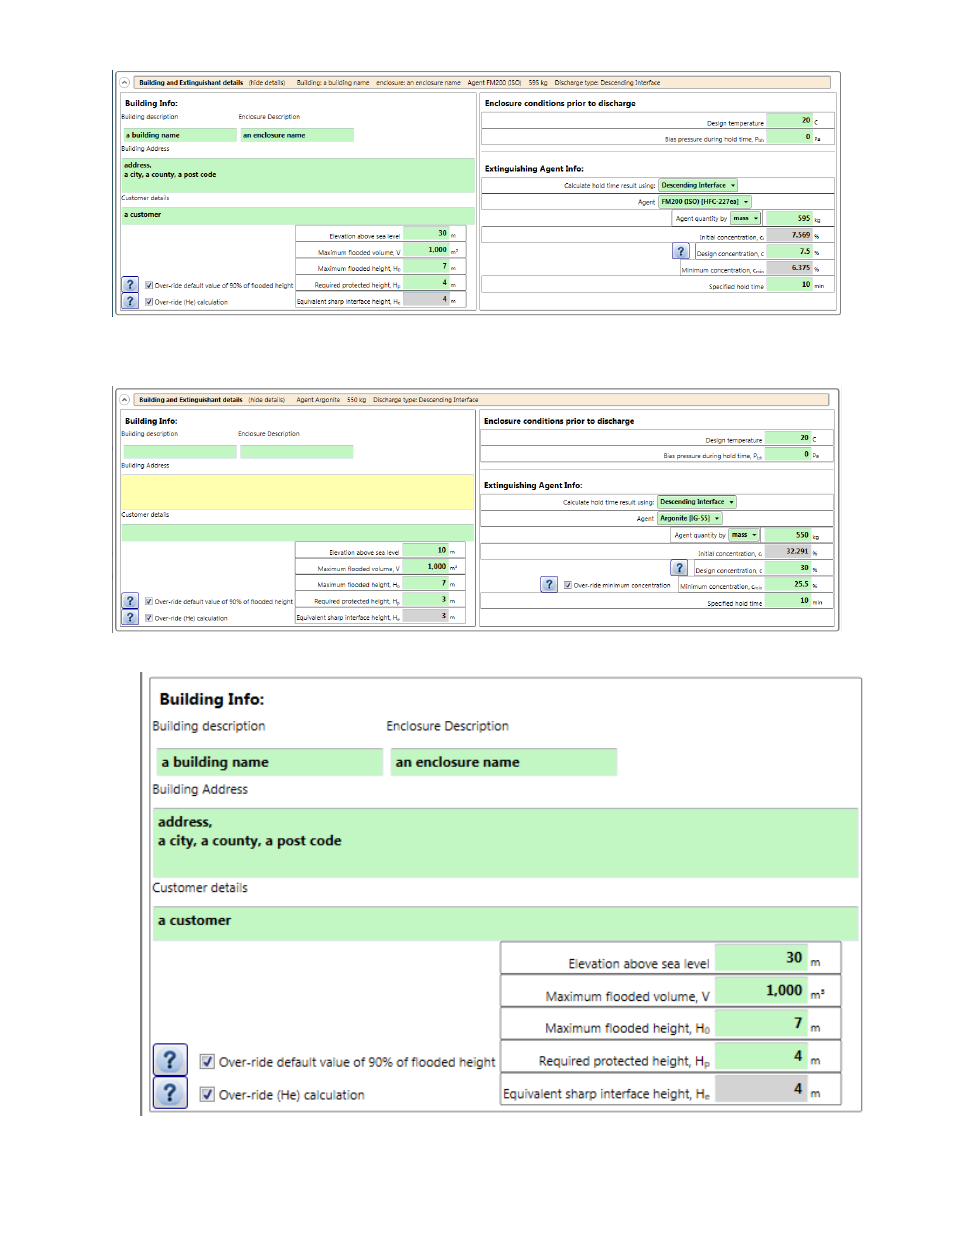This screenshot has width=954, height=1235.
Task: Click 'an enclosure name' field in FM200 panel
Action: pyautogui.click(x=297, y=135)
